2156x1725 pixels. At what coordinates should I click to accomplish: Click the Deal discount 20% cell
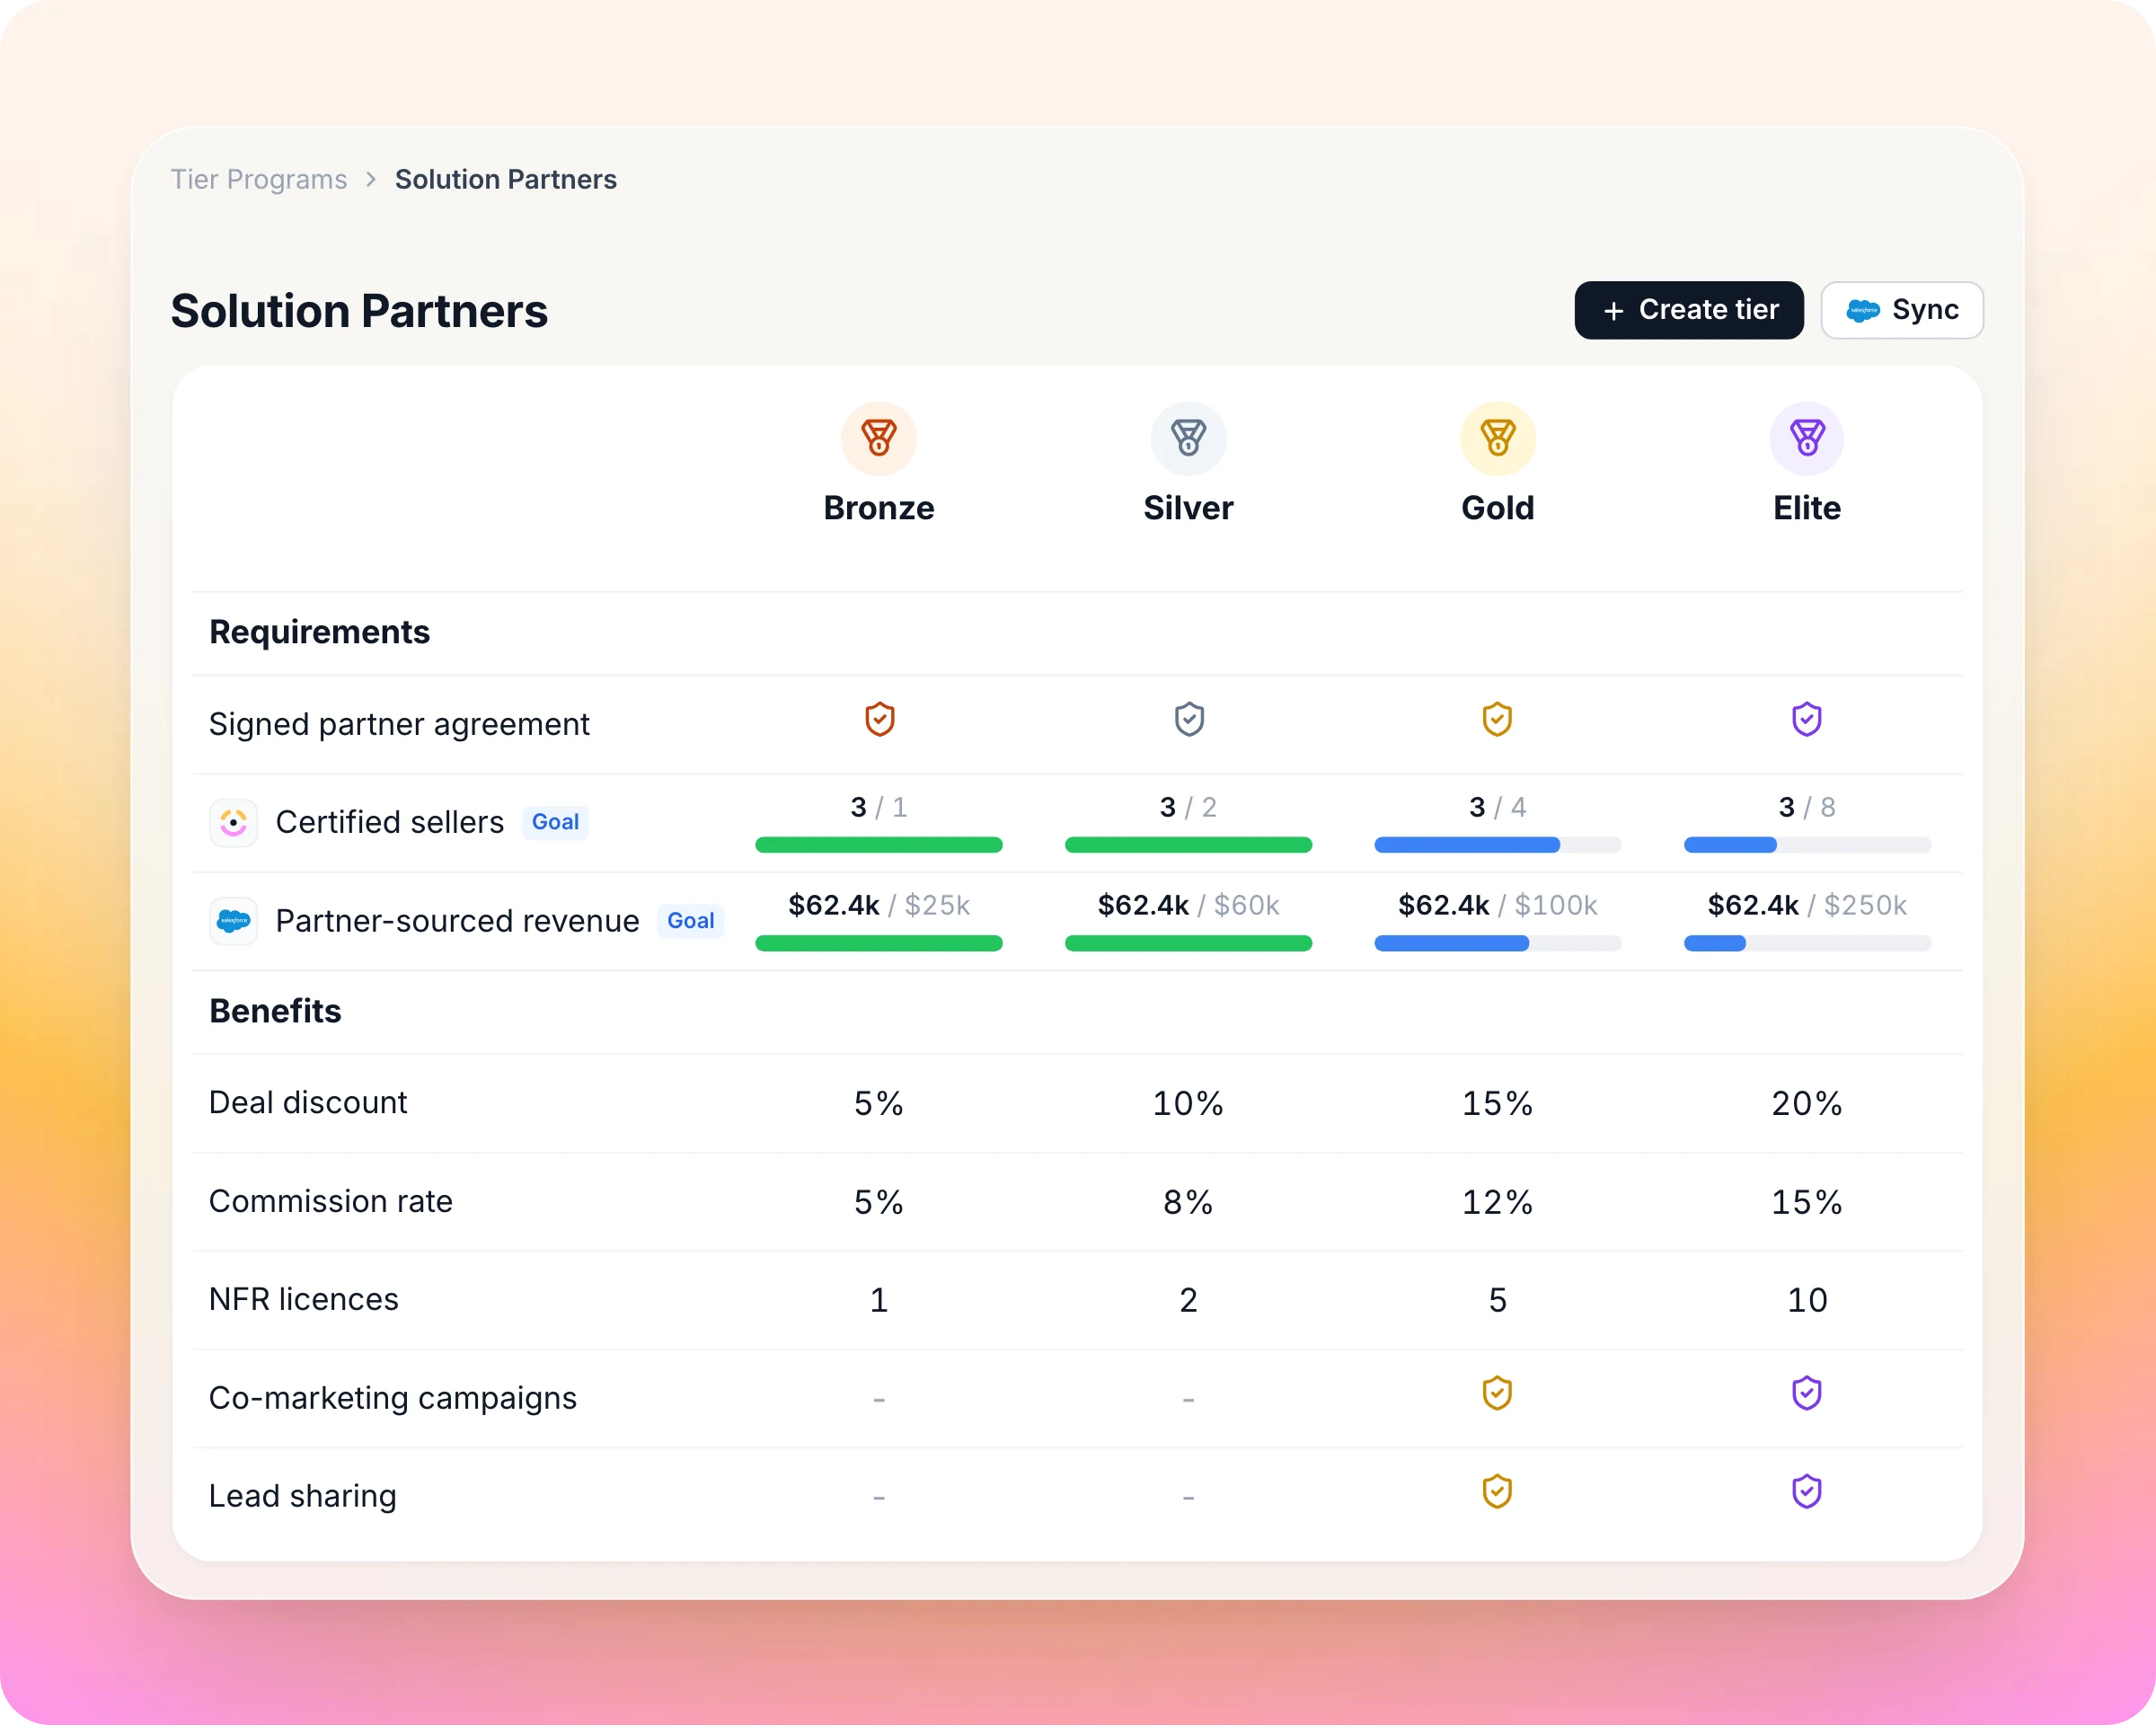click(x=1806, y=1103)
